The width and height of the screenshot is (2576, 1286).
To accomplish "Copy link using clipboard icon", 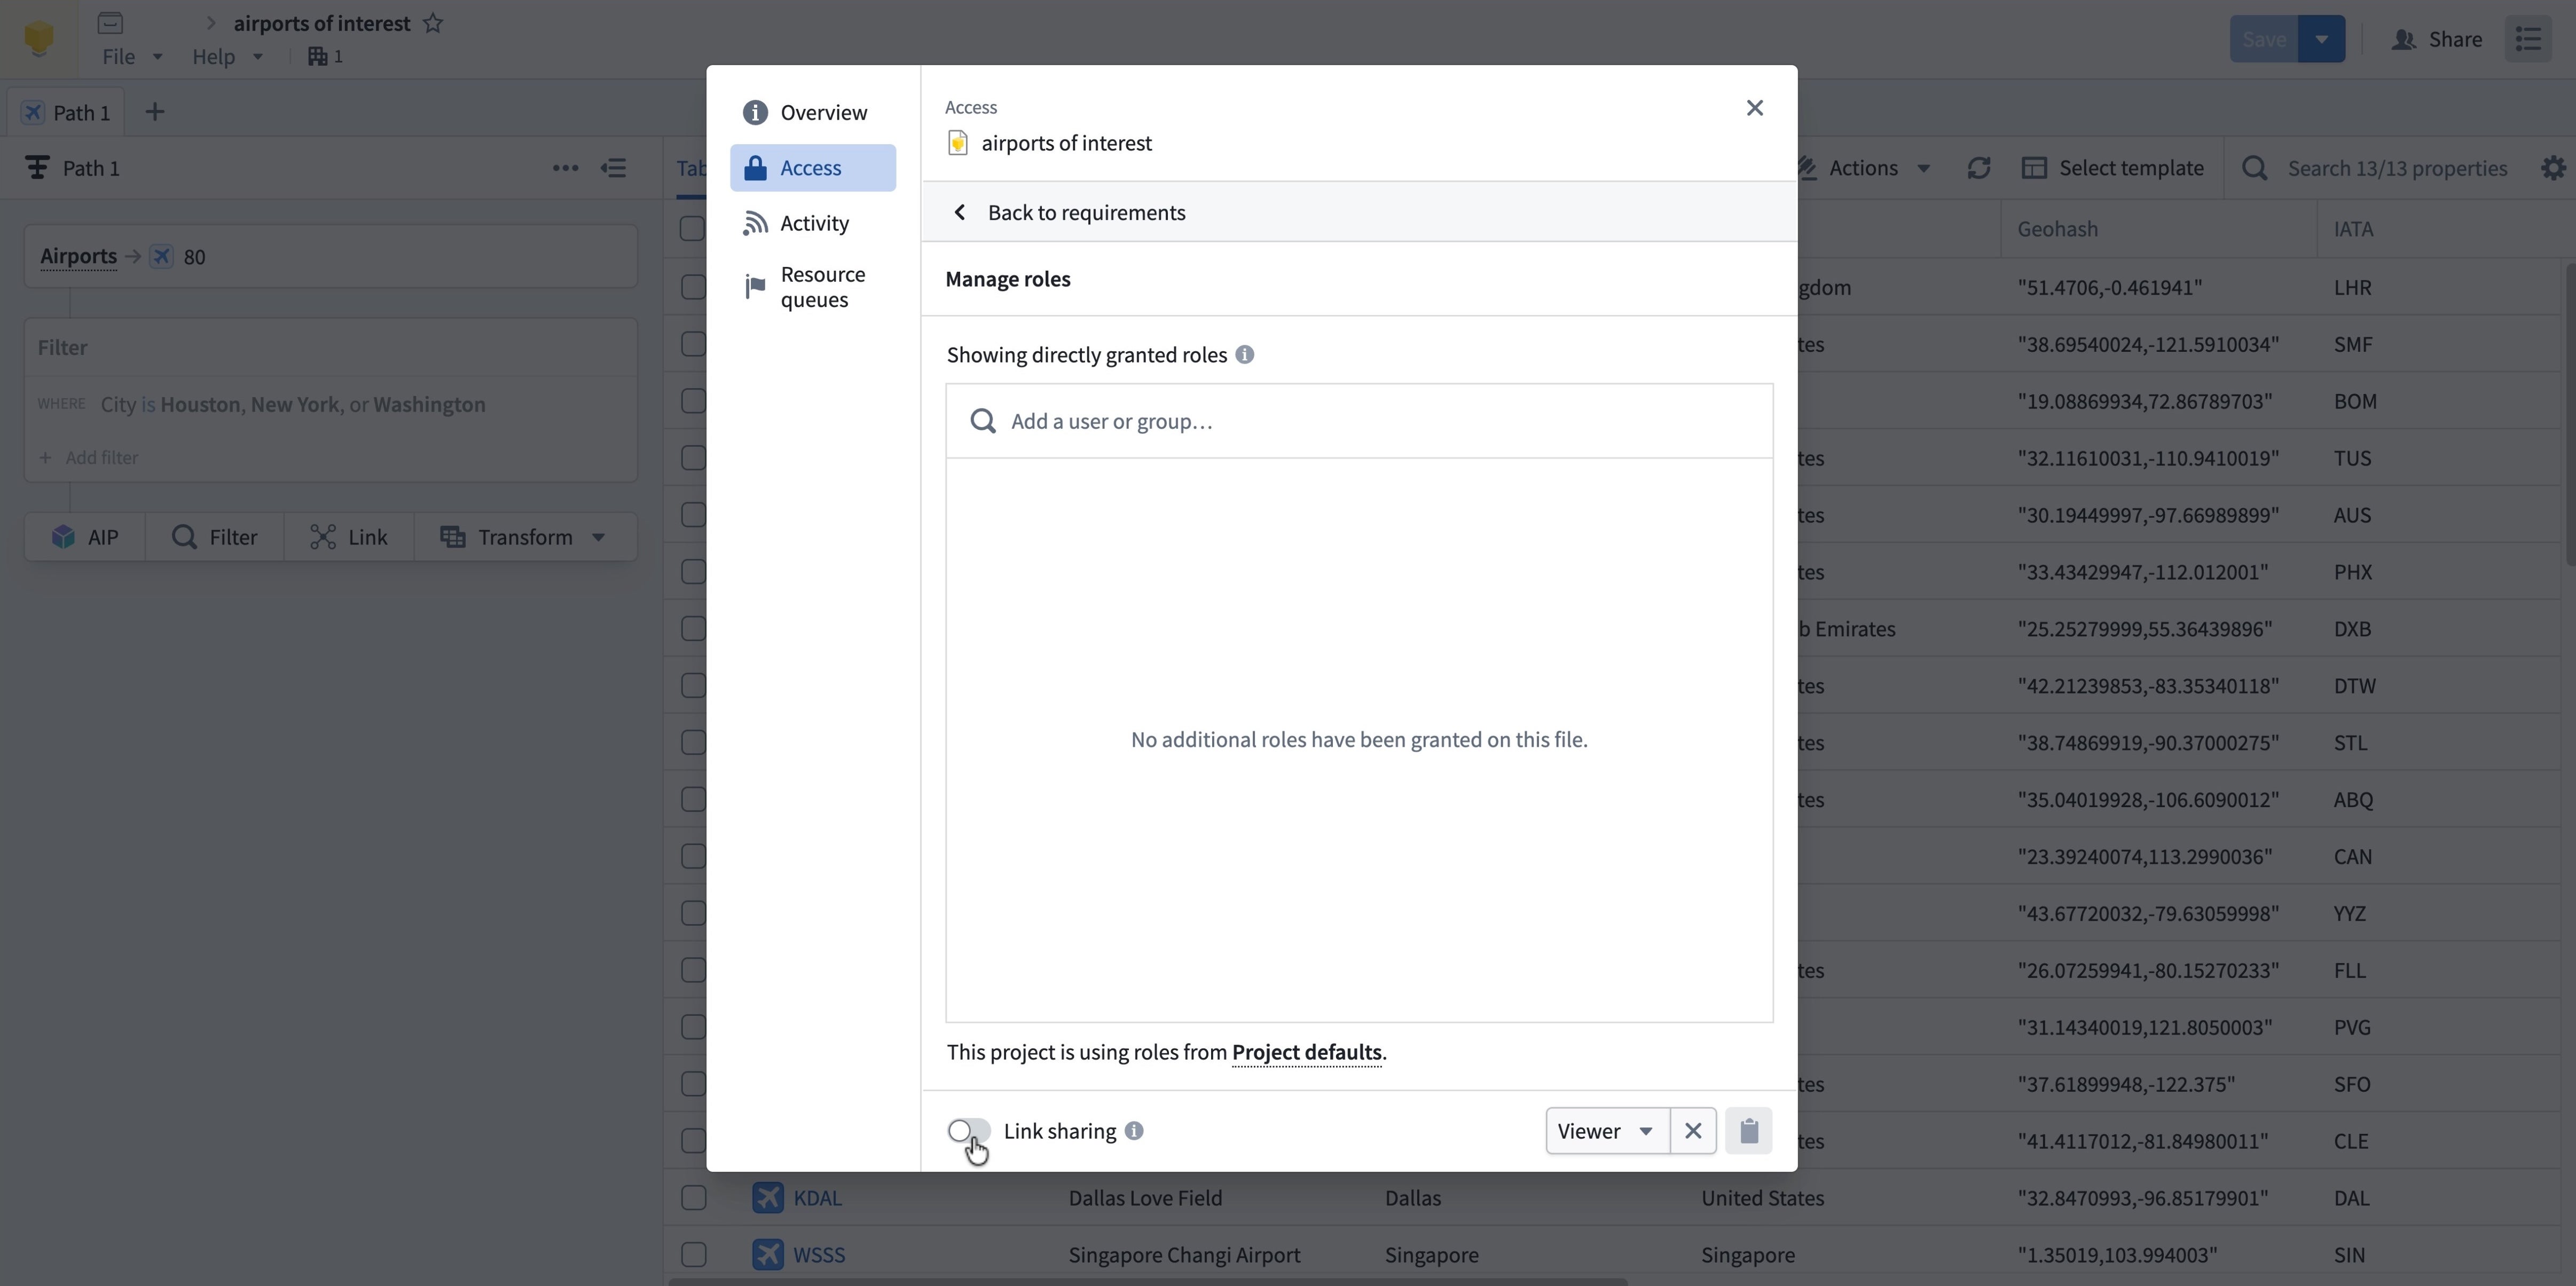I will [x=1749, y=1130].
